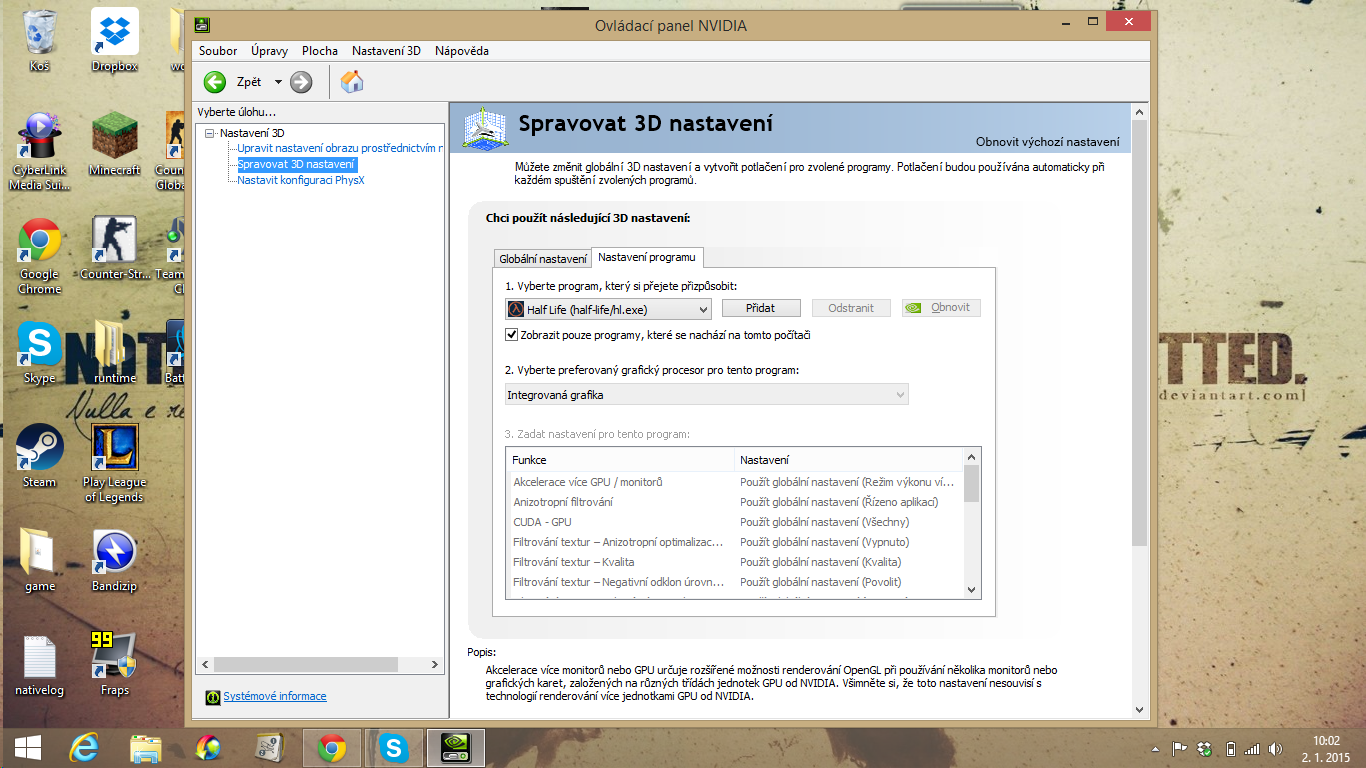
Task: Open the Soubor menu
Action: tap(218, 51)
